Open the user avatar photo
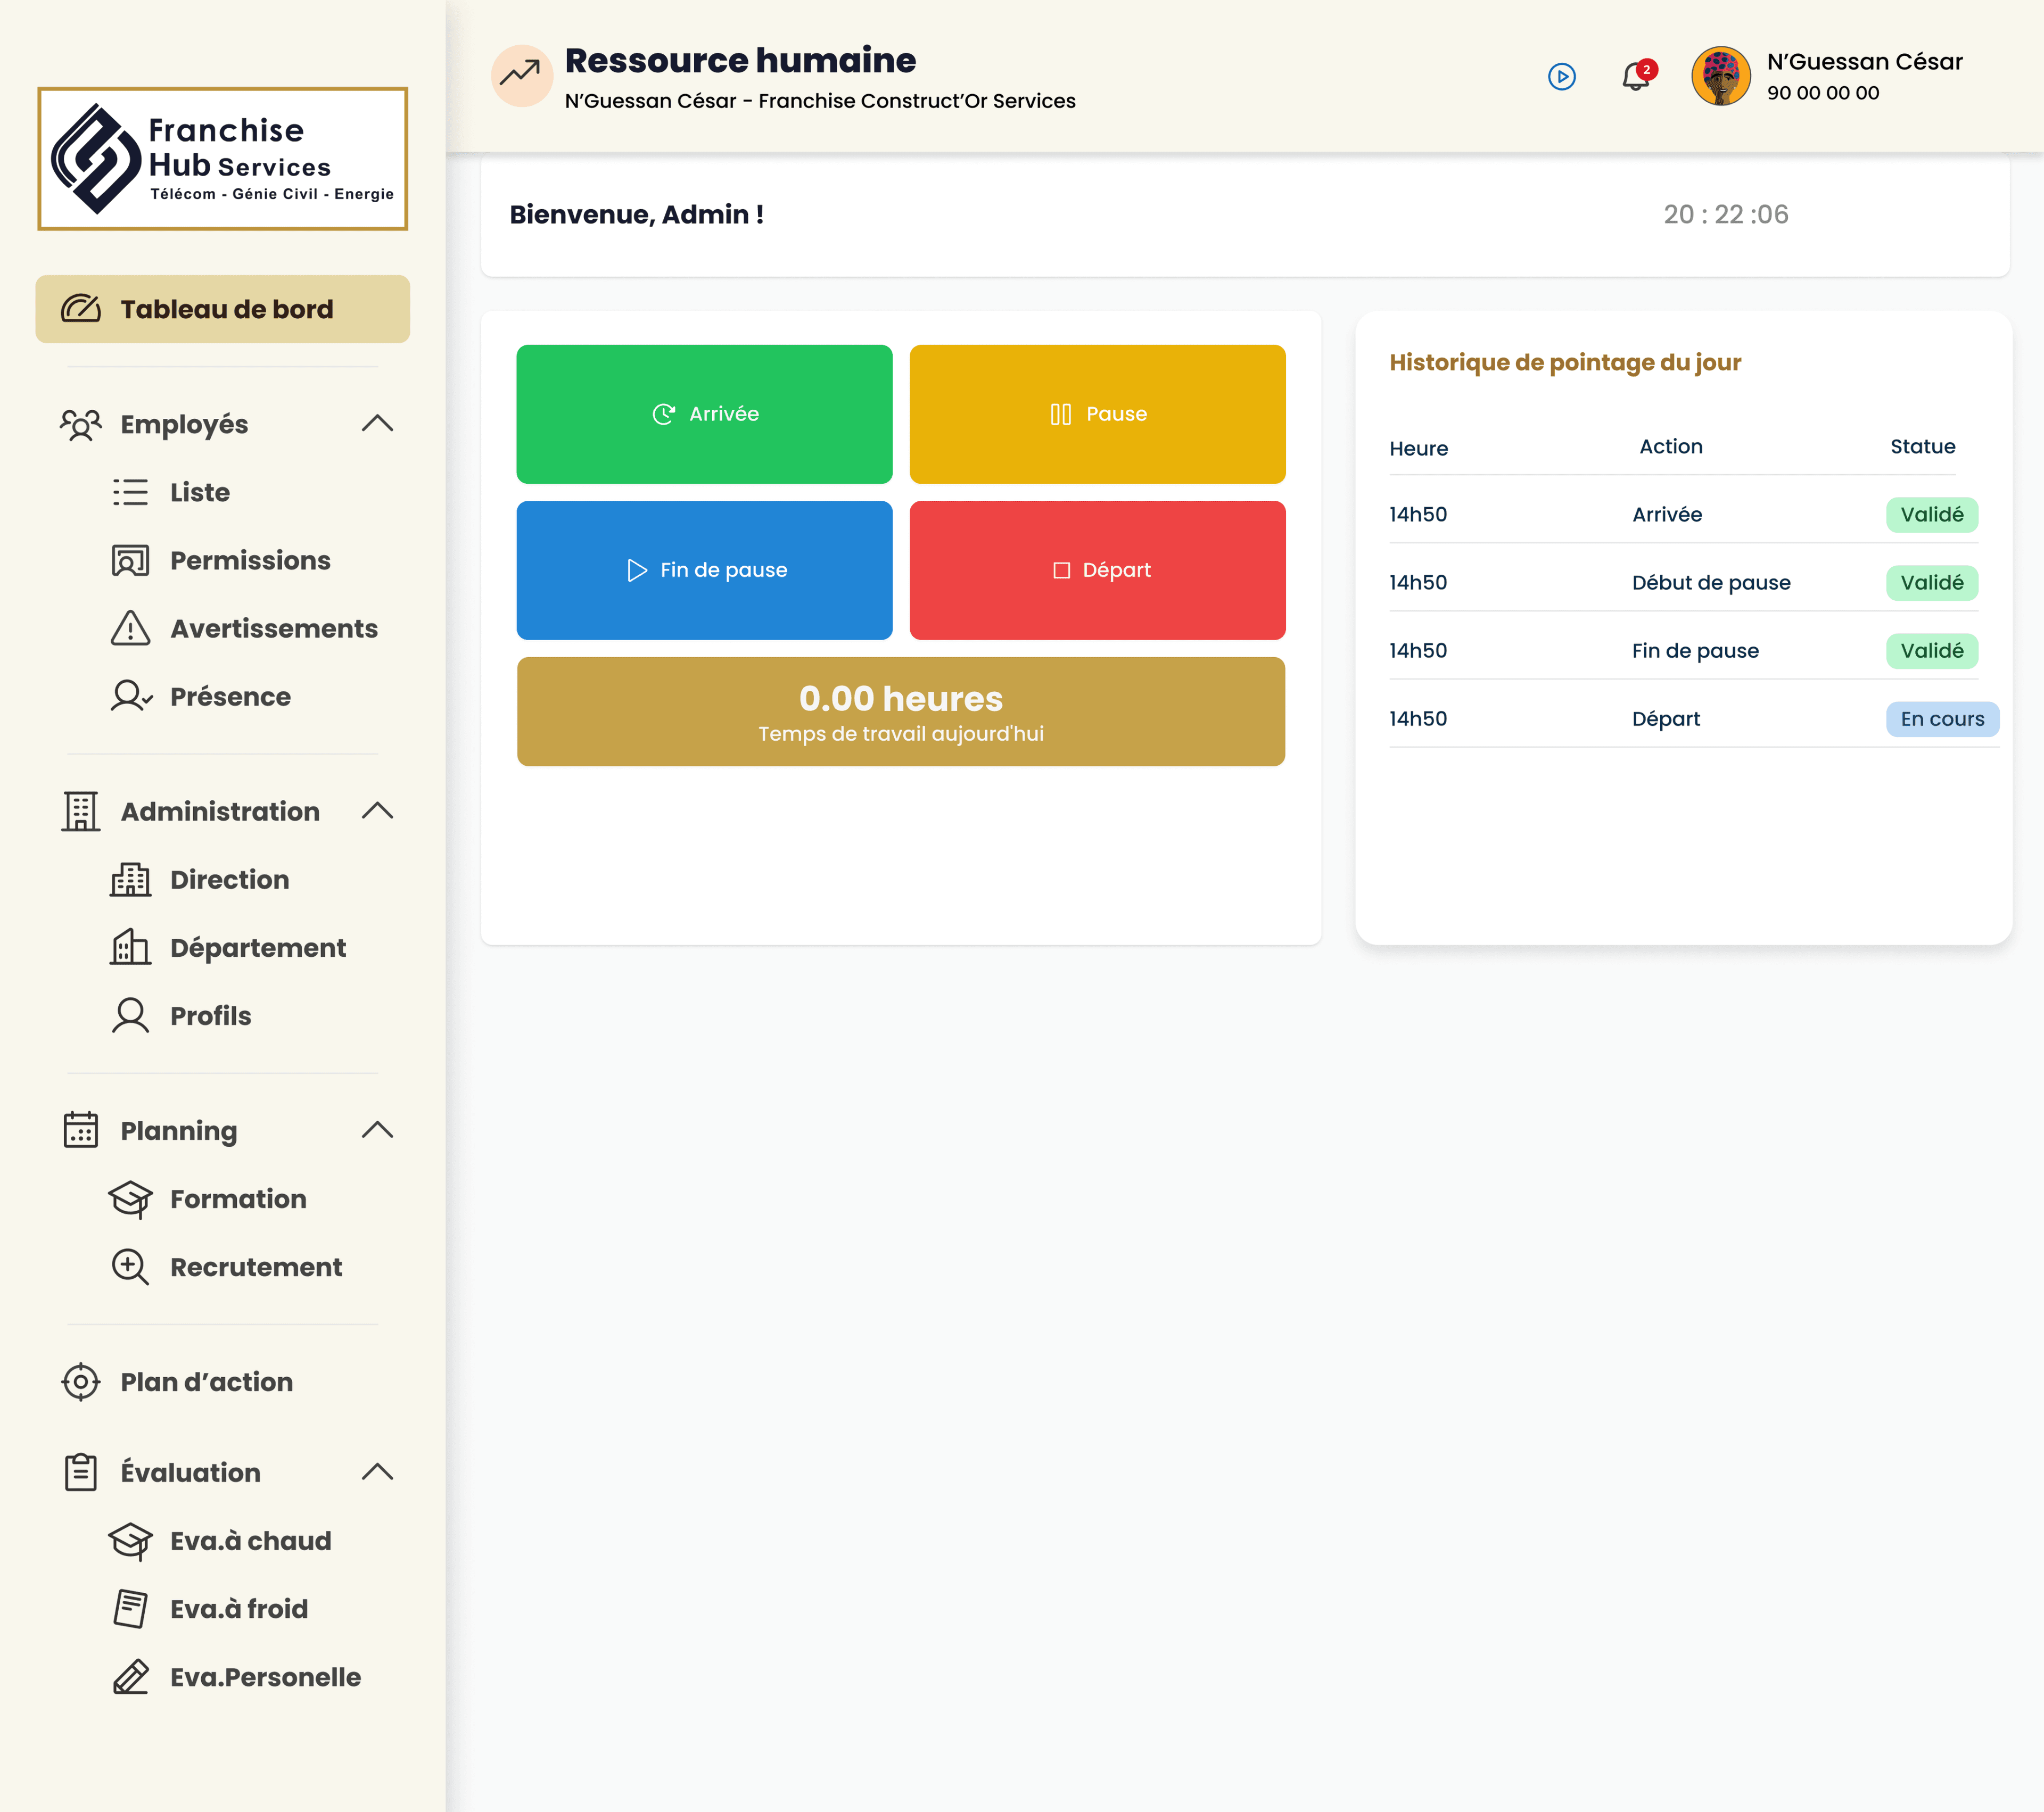Viewport: 2044px width, 1812px height. [x=1720, y=76]
